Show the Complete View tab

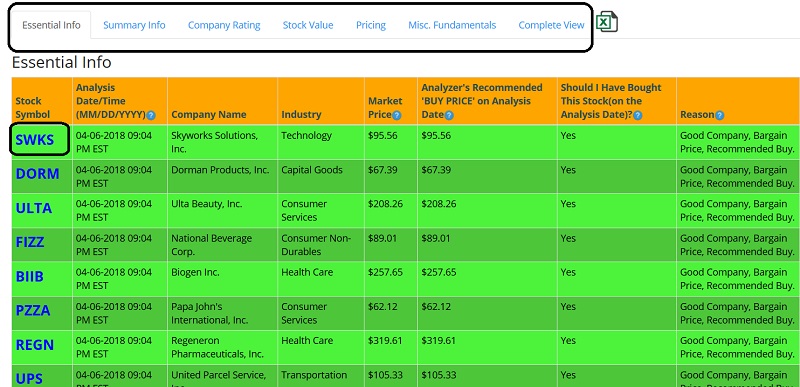(x=552, y=25)
